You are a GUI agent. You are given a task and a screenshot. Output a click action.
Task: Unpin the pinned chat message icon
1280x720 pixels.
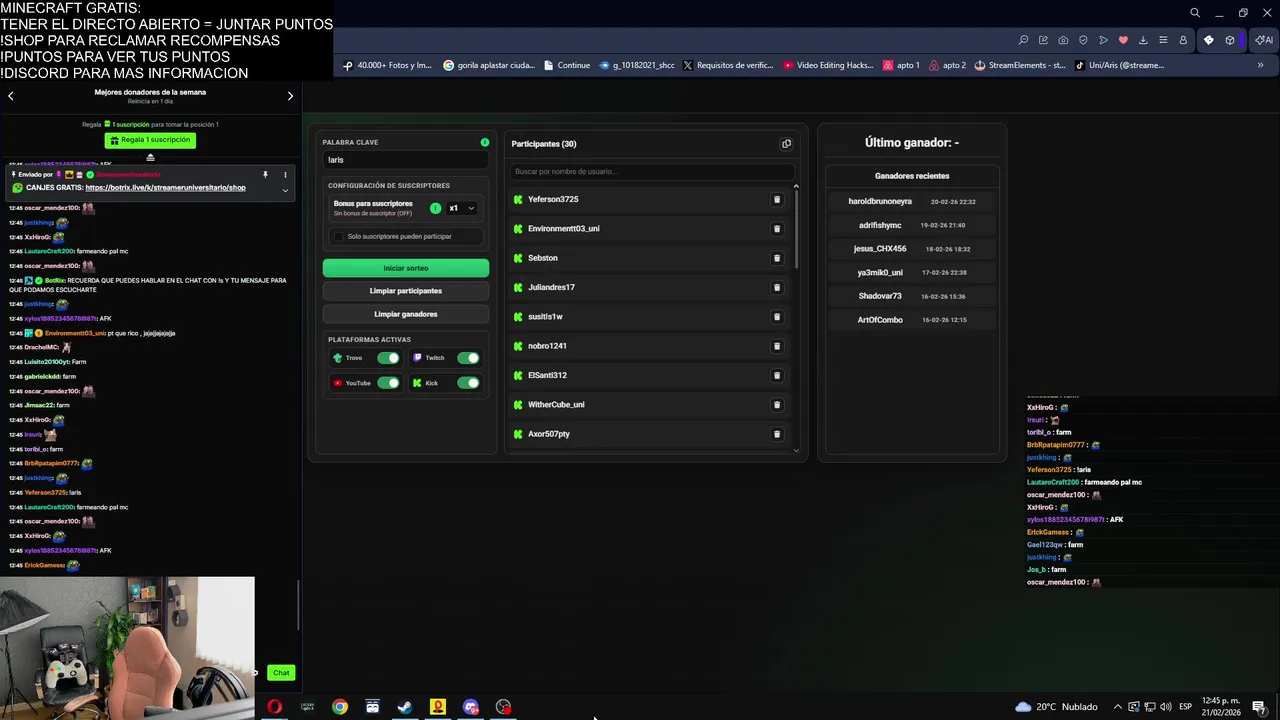[265, 175]
